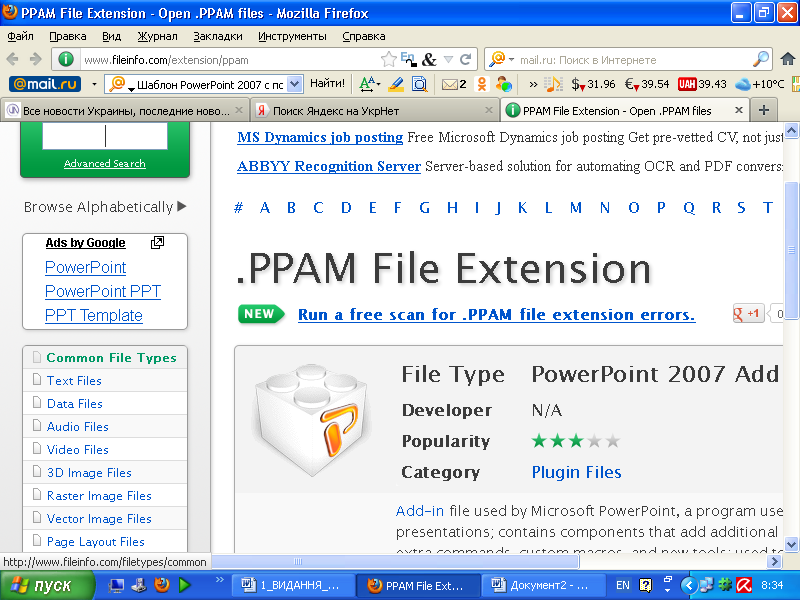Check dollar exchange rate 31.96
The image size is (800, 600).
[593, 84]
